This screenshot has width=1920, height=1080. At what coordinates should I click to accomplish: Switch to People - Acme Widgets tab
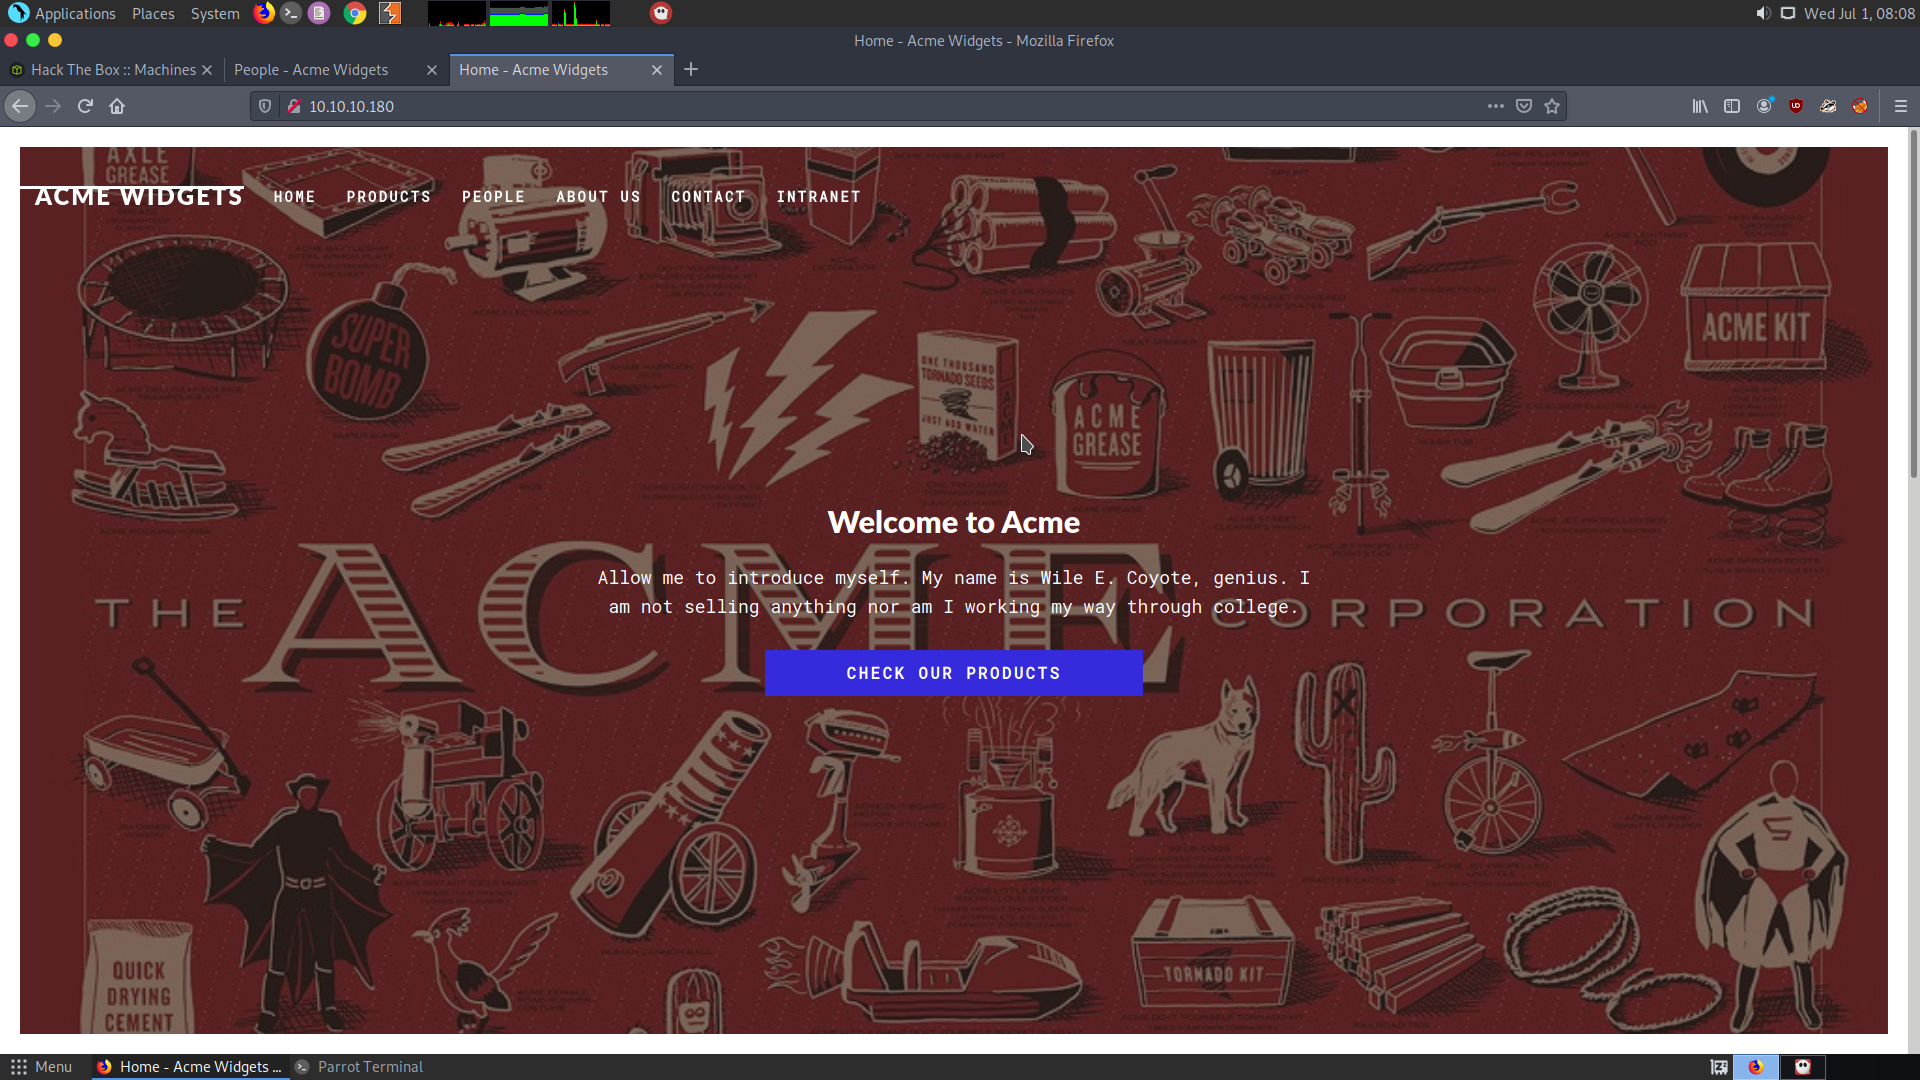(312, 70)
